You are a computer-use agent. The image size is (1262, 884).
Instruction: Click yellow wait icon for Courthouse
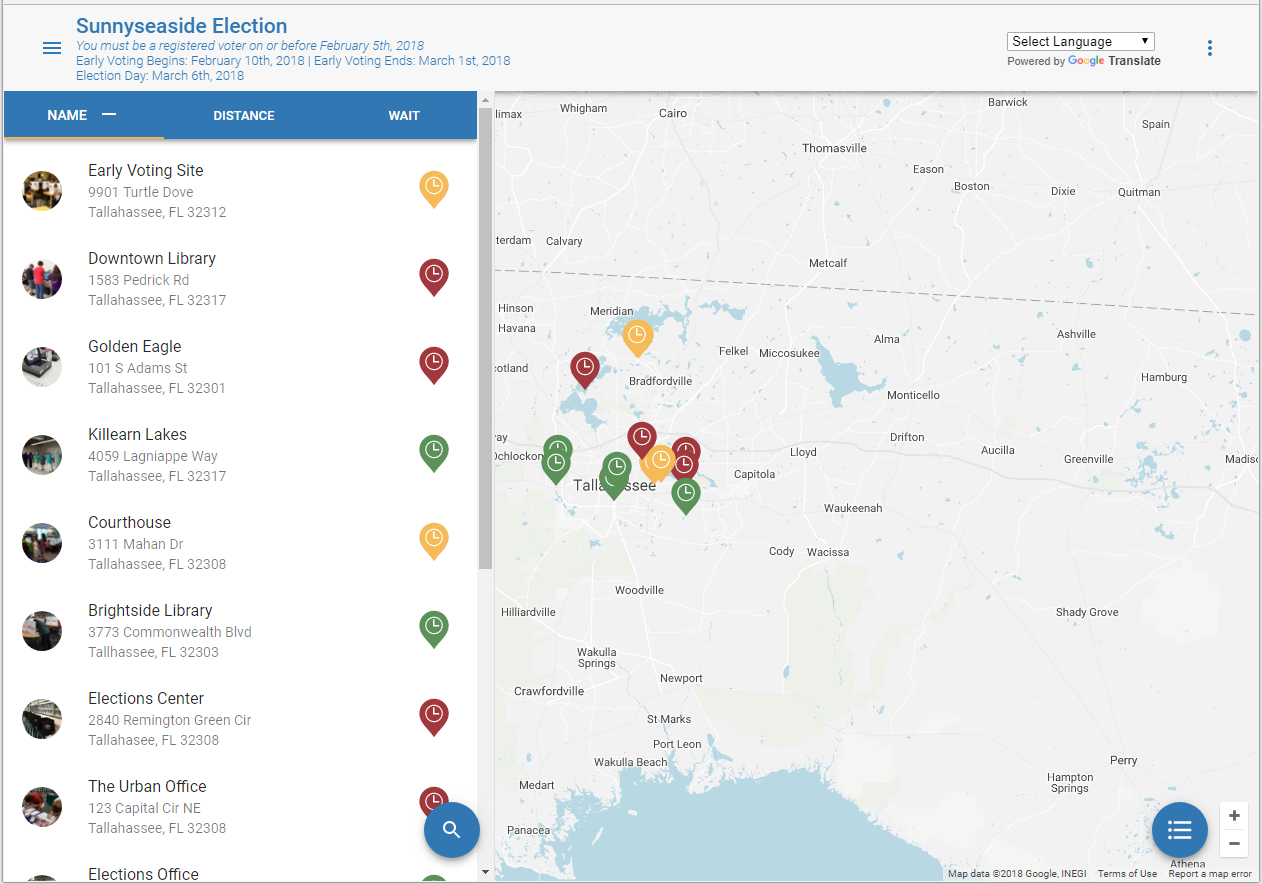434,540
